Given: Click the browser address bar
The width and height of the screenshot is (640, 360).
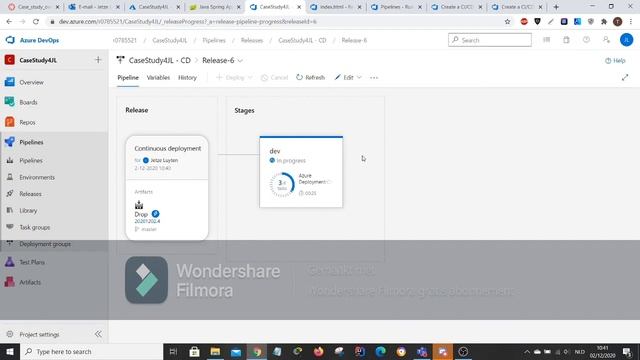Looking at the screenshot, I should (x=278, y=22).
